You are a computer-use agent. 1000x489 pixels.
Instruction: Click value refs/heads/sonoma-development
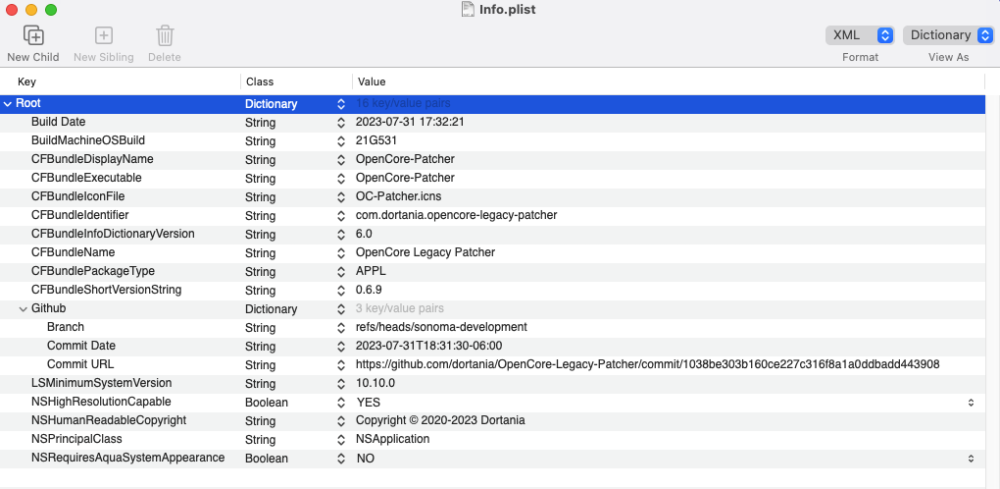tap(441, 327)
